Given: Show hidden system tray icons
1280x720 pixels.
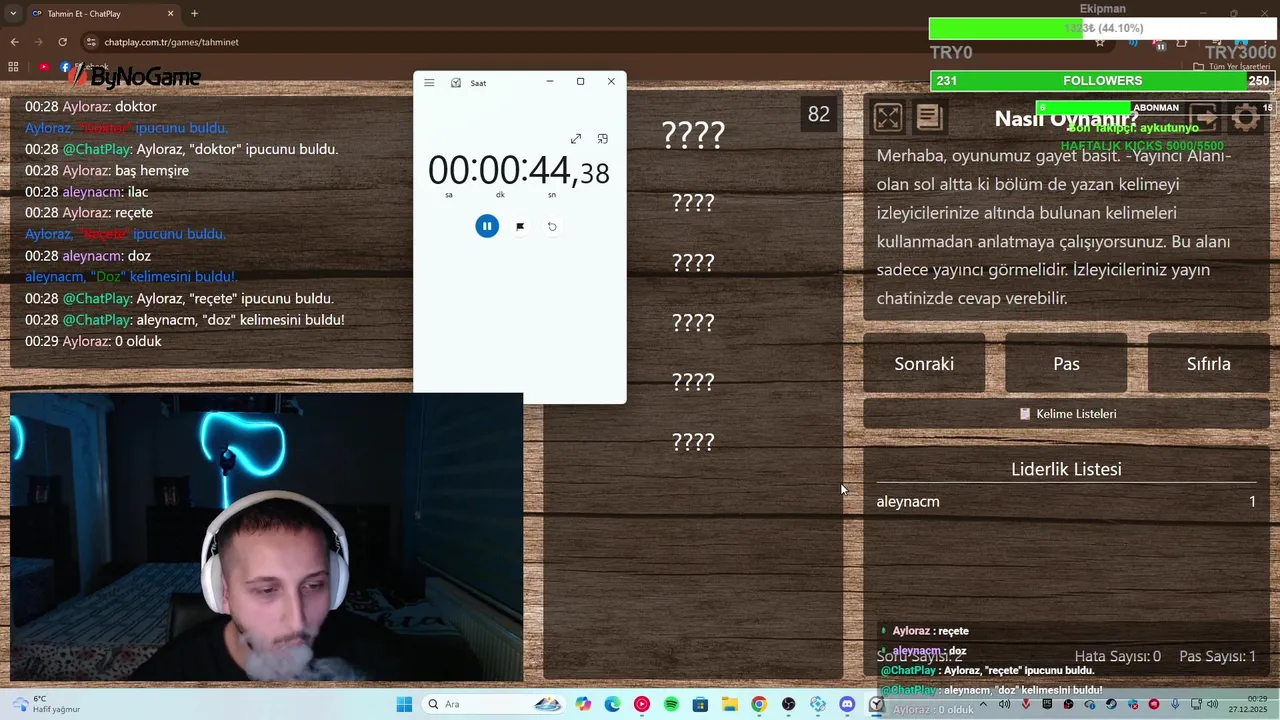Looking at the screenshot, I should tap(983, 704).
